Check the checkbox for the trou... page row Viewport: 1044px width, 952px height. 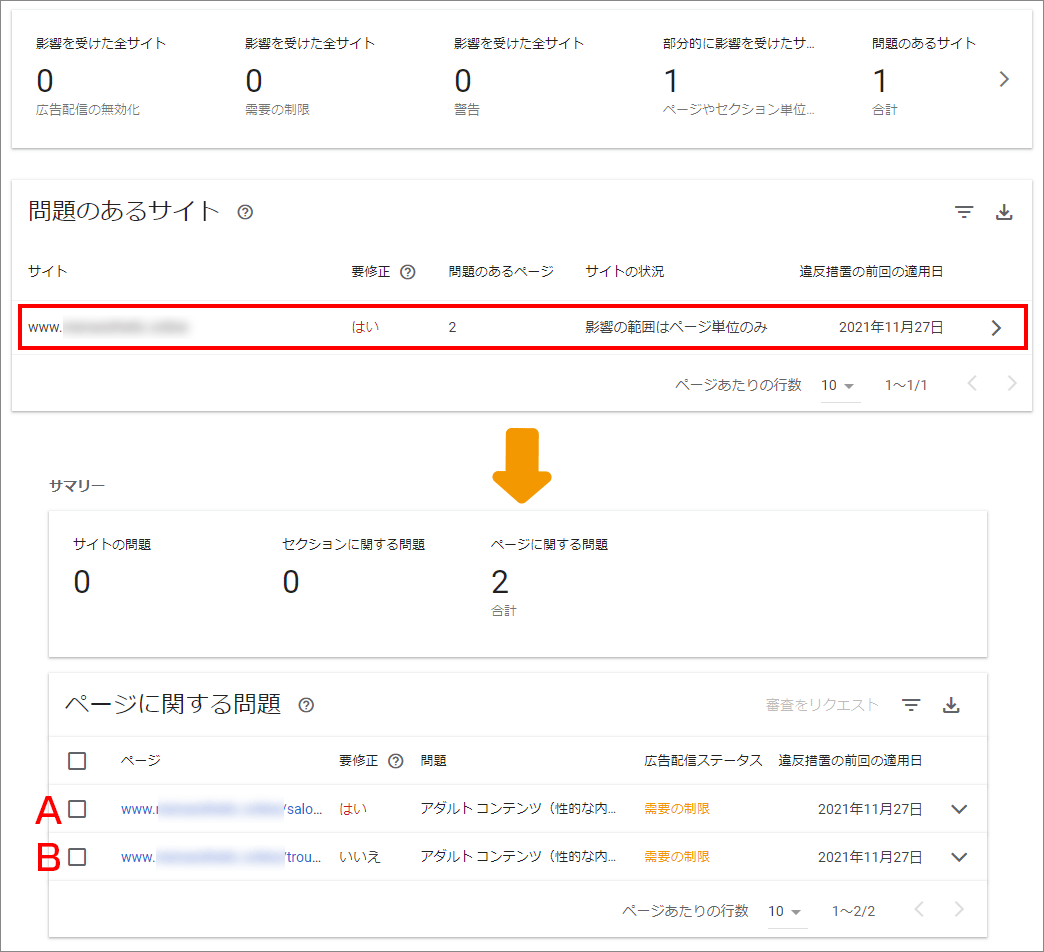click(77, 857)
